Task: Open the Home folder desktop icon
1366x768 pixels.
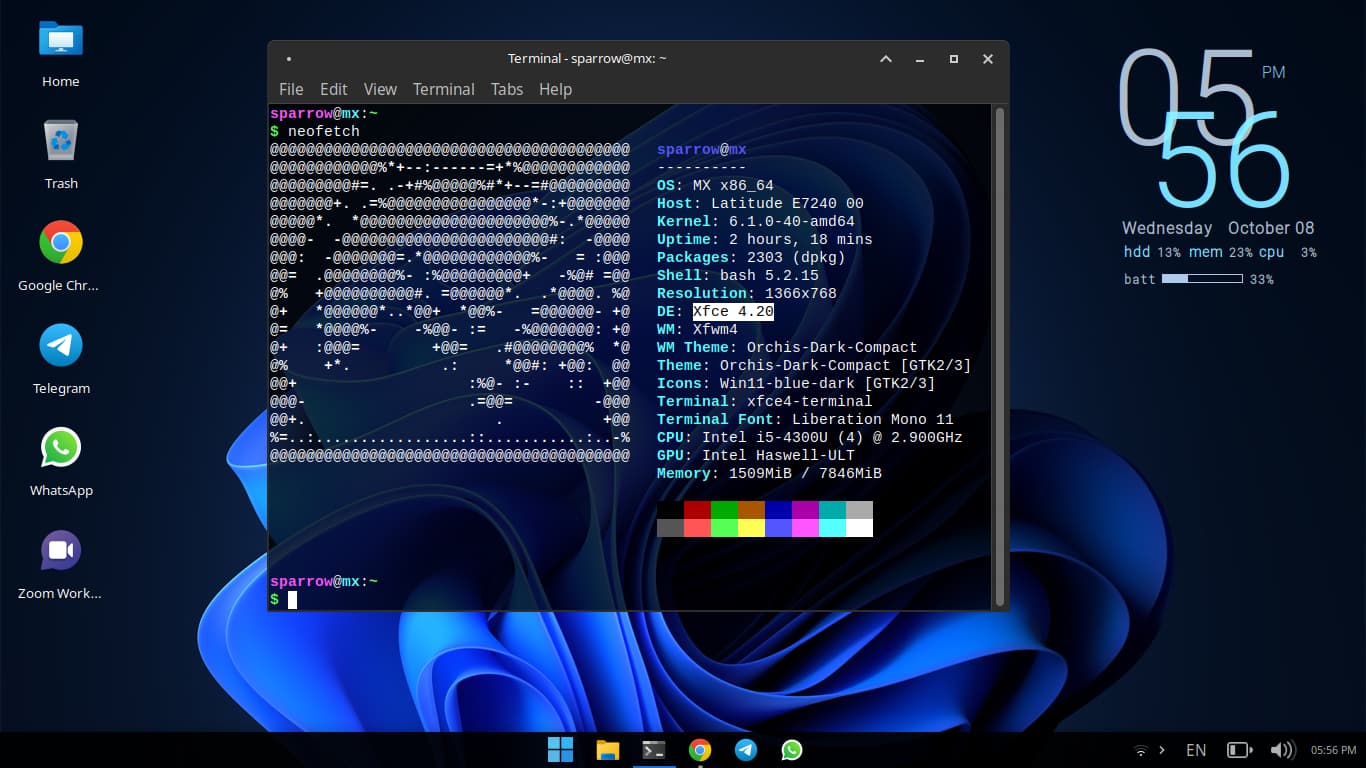Action: [61, 40]
